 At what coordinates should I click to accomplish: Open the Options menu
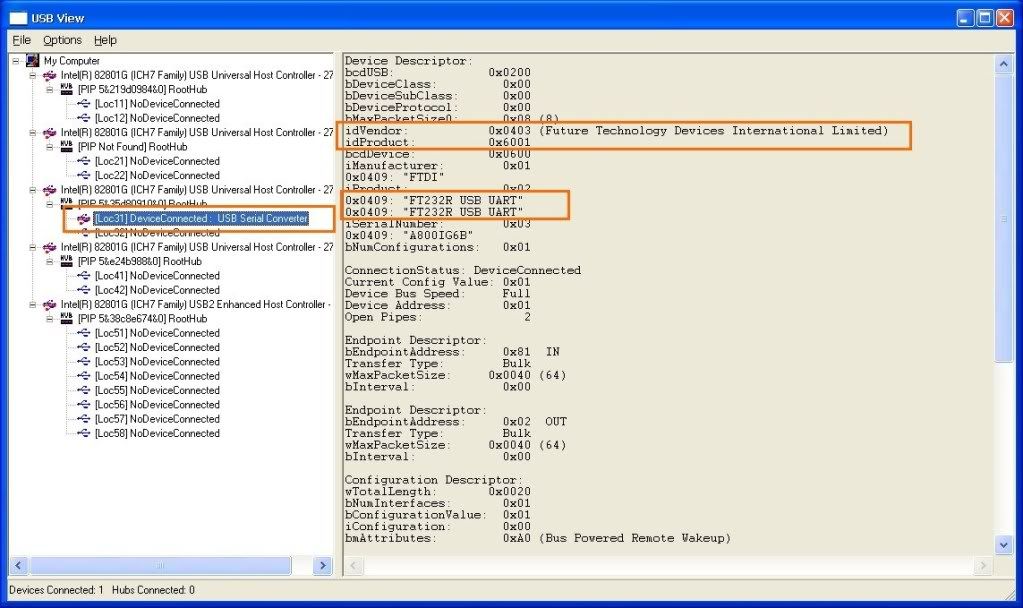tap(62, 40)
